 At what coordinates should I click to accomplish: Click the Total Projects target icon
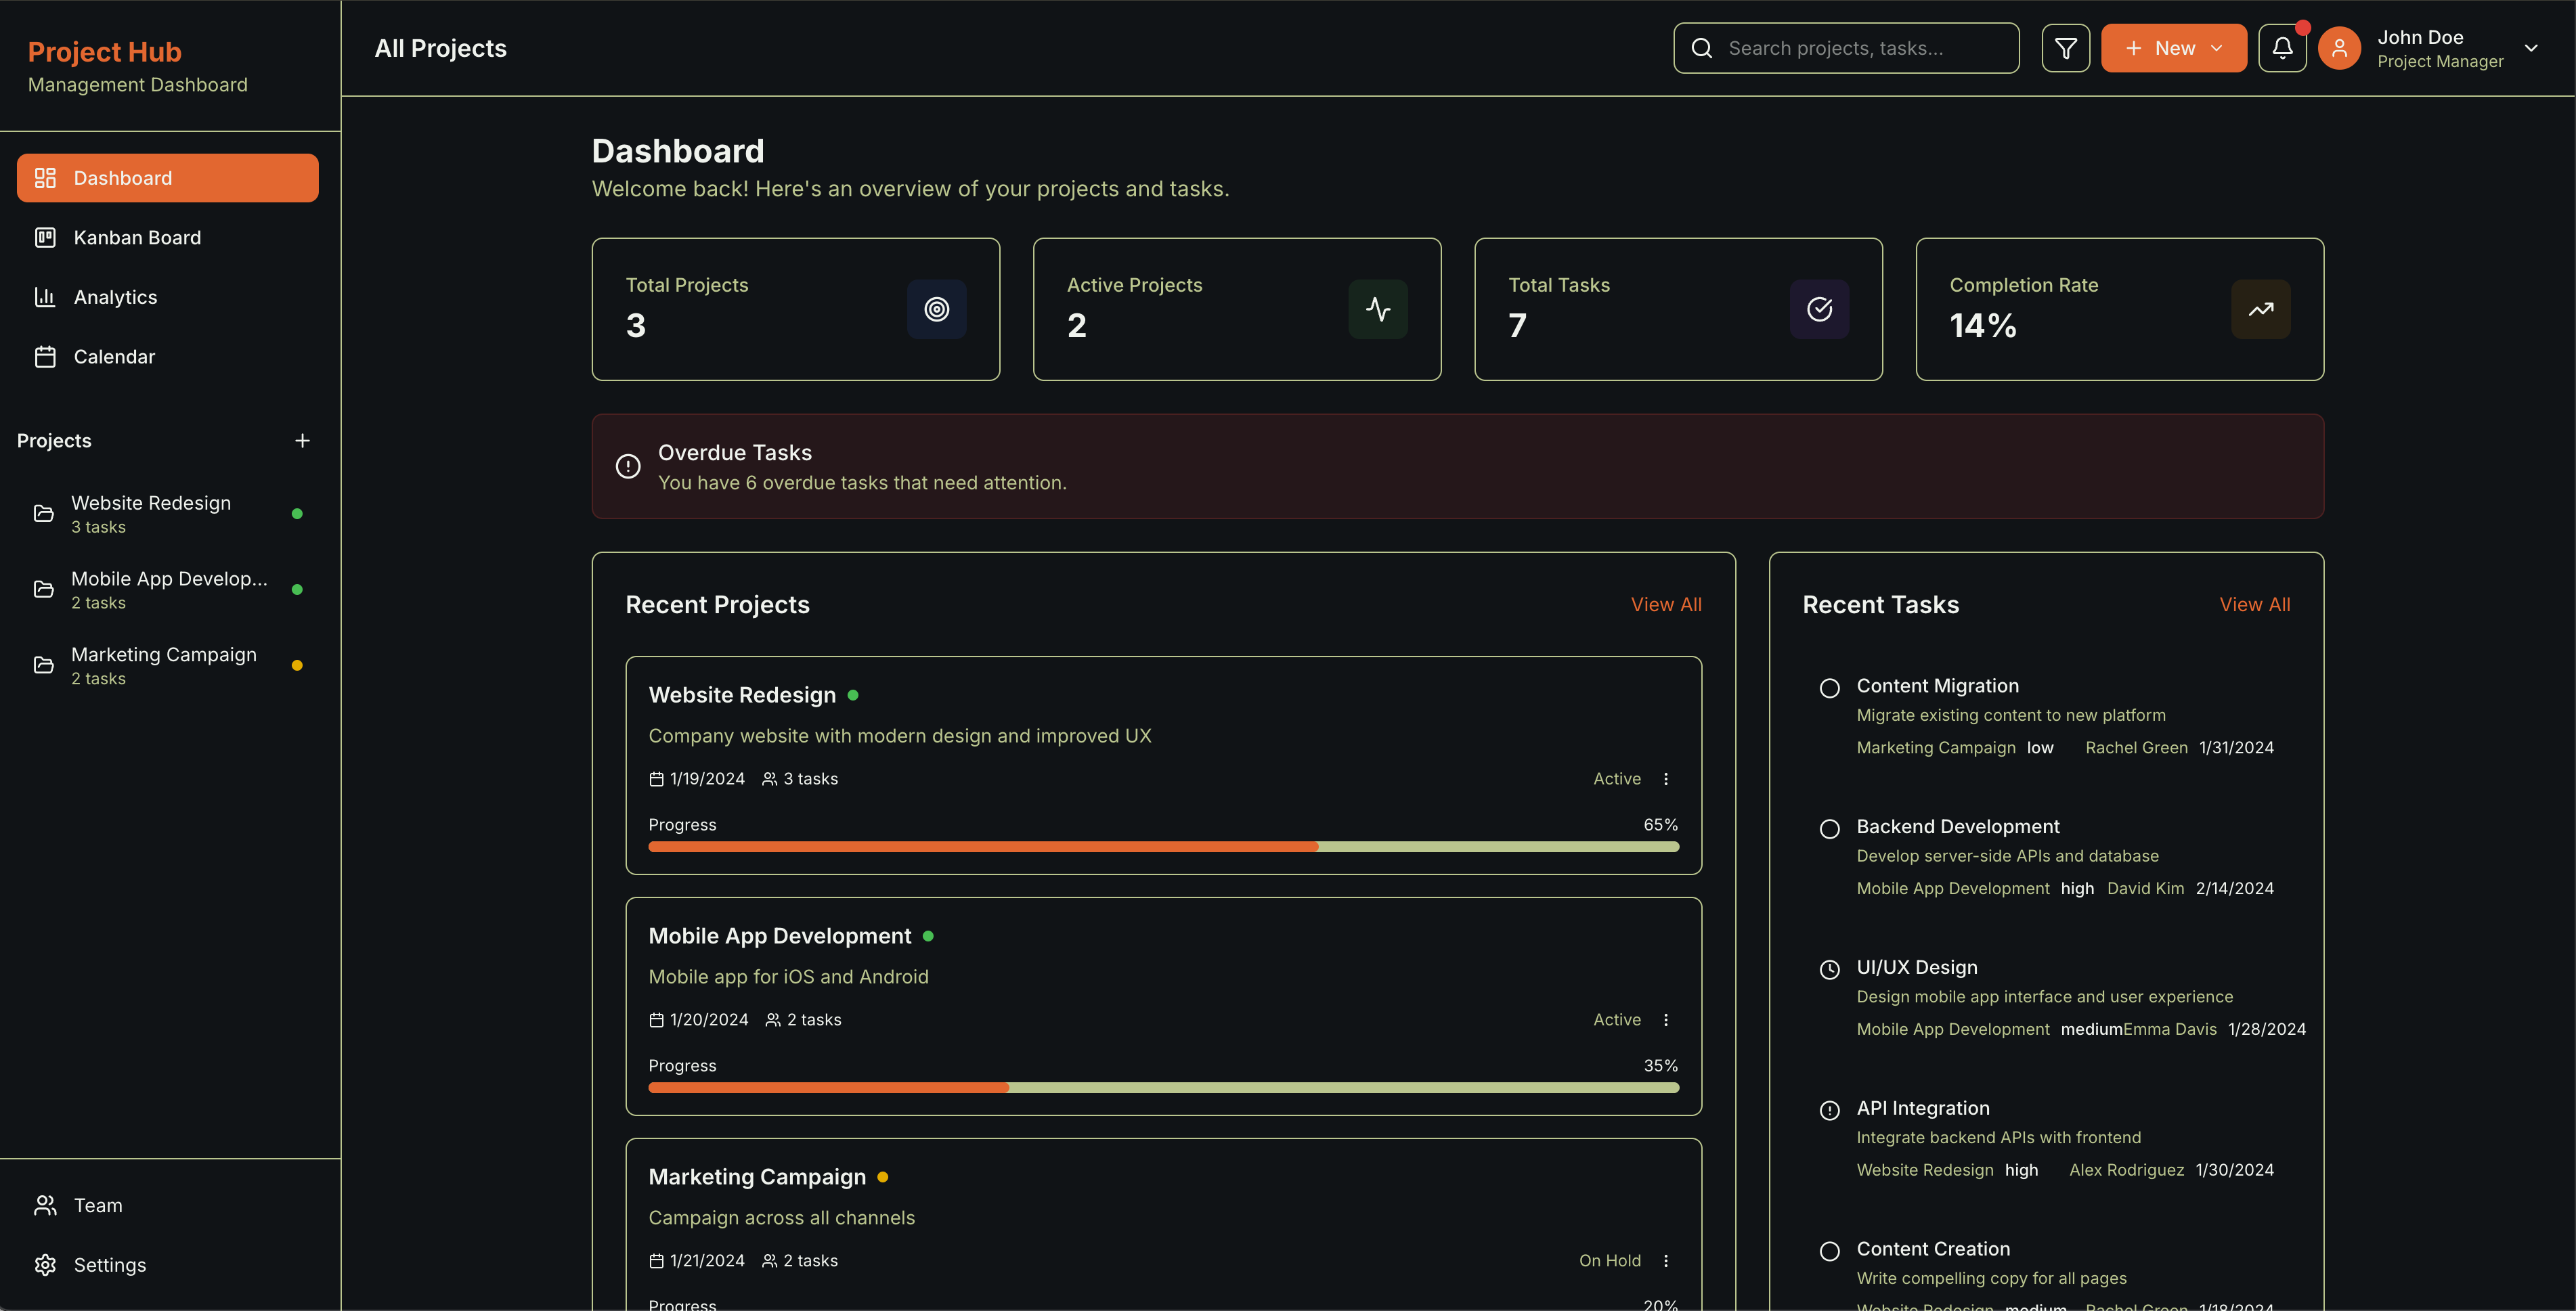pyautogui.click(x=936, y=309)
